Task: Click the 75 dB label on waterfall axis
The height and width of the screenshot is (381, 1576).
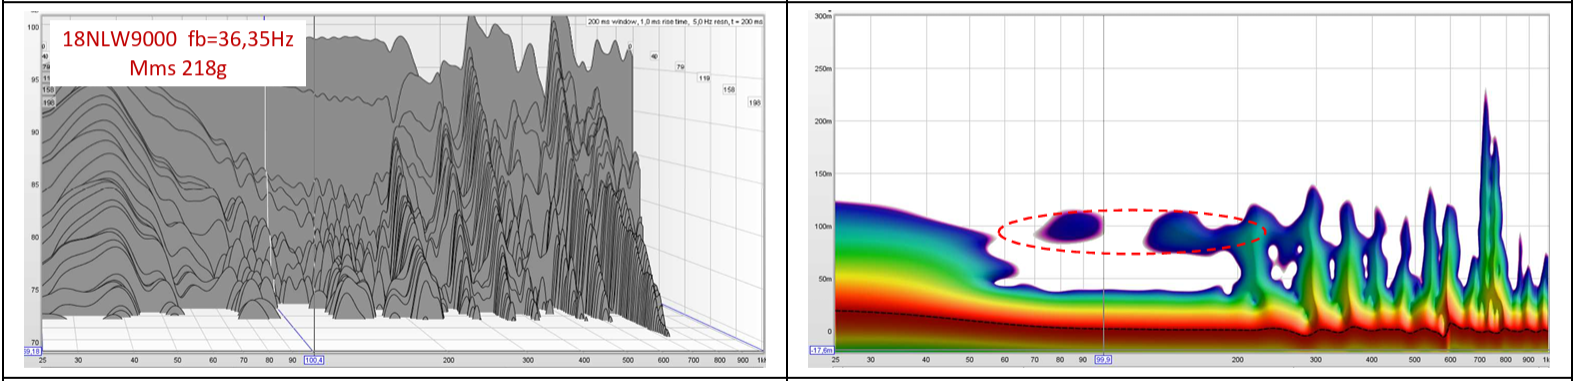Action: (35, 290)
